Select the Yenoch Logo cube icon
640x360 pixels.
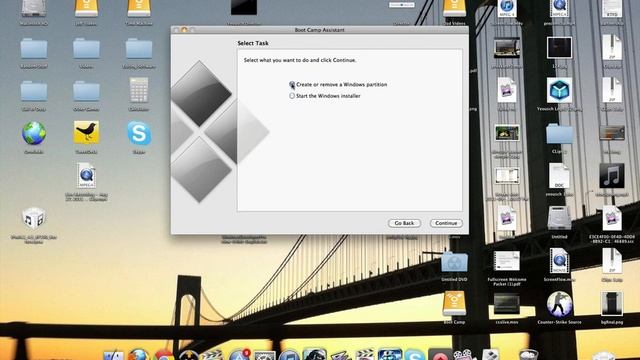pos(559,90)
